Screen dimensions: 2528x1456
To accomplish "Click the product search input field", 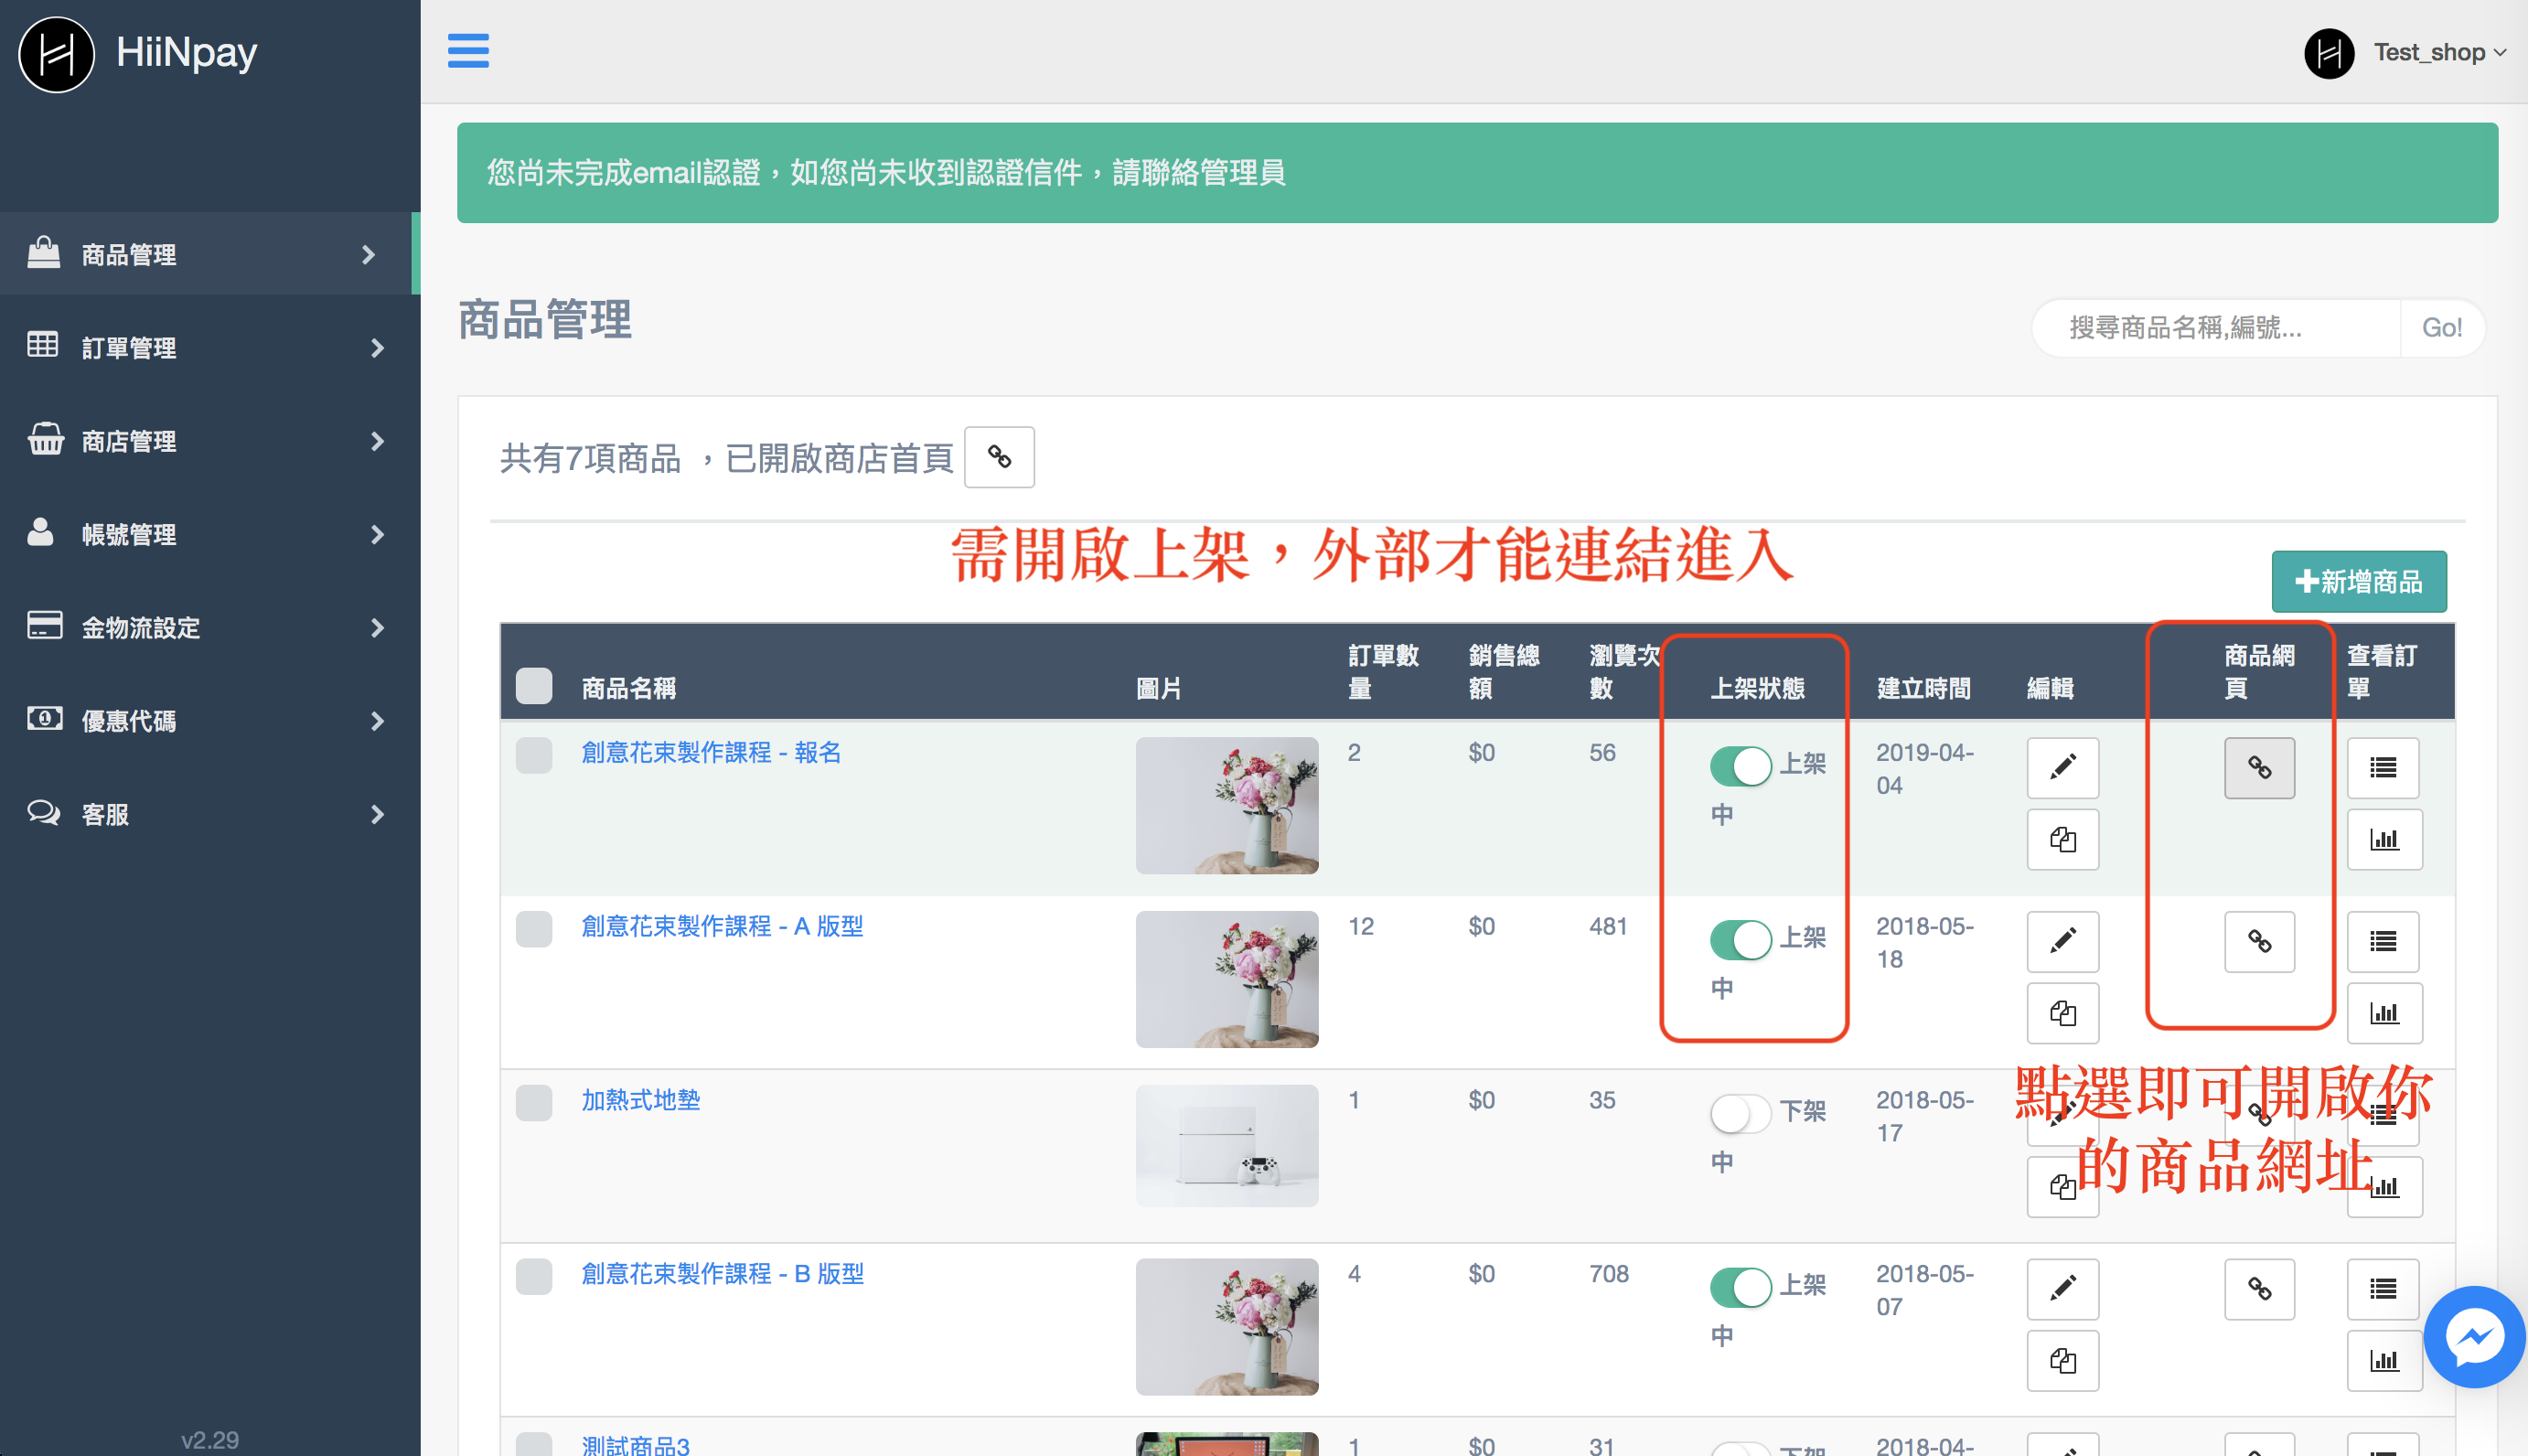I will pos(2216,328).
